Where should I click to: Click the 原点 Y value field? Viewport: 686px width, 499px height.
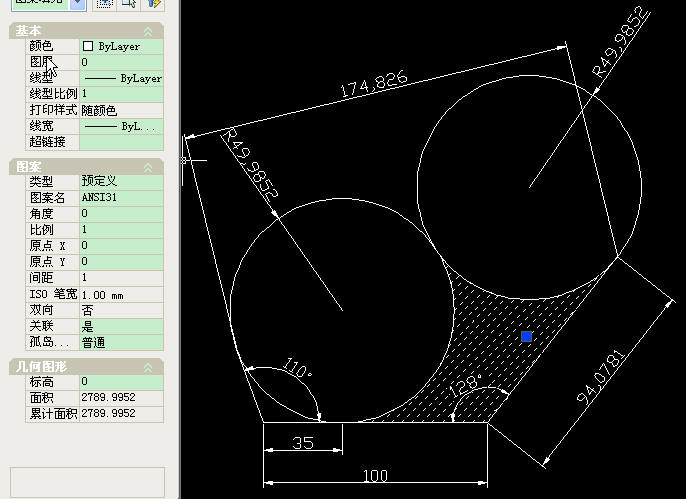point(121,262)
